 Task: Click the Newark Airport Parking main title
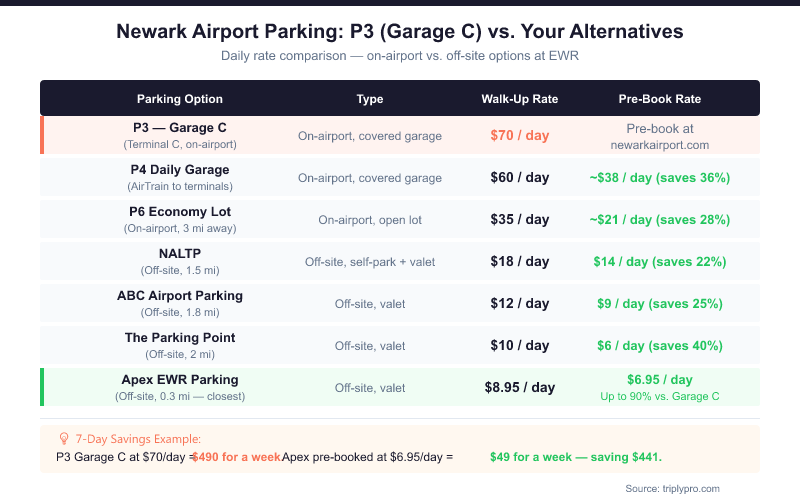(400, 31)
